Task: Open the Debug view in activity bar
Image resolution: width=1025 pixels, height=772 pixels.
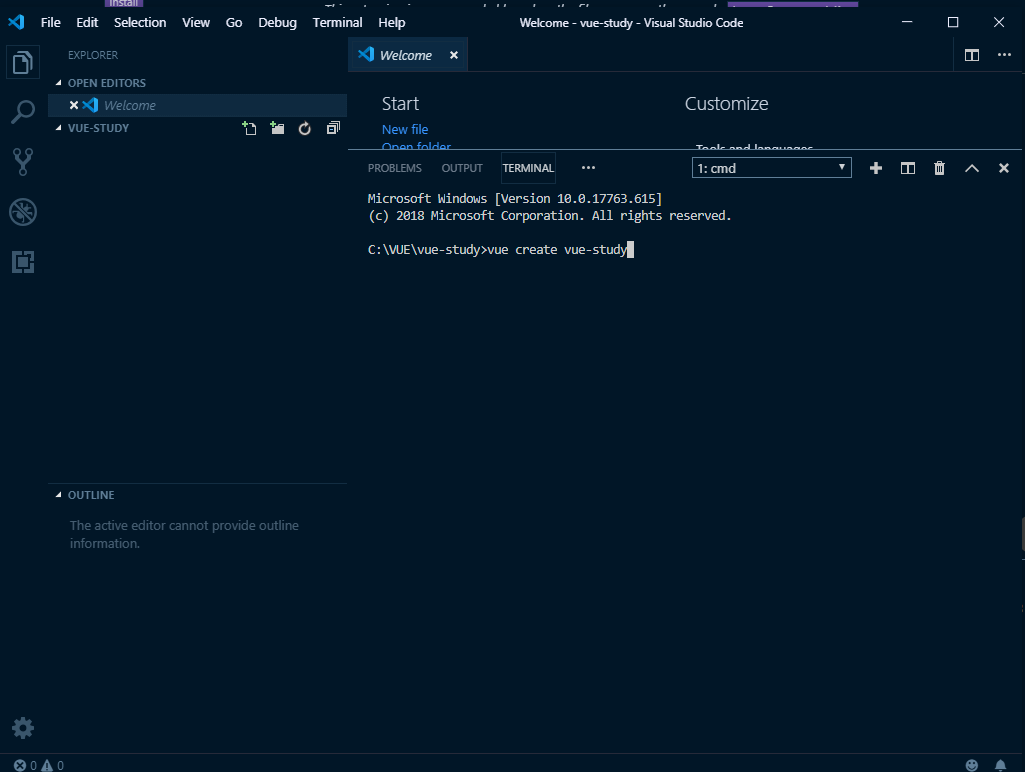Action: 23,212
